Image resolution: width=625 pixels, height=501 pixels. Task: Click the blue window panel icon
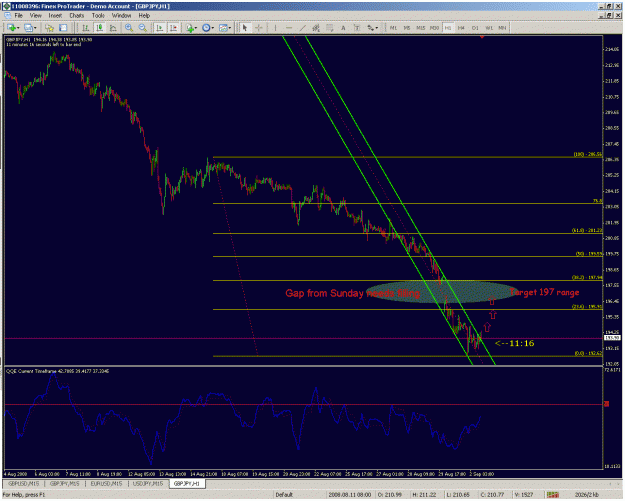(63, 28)
